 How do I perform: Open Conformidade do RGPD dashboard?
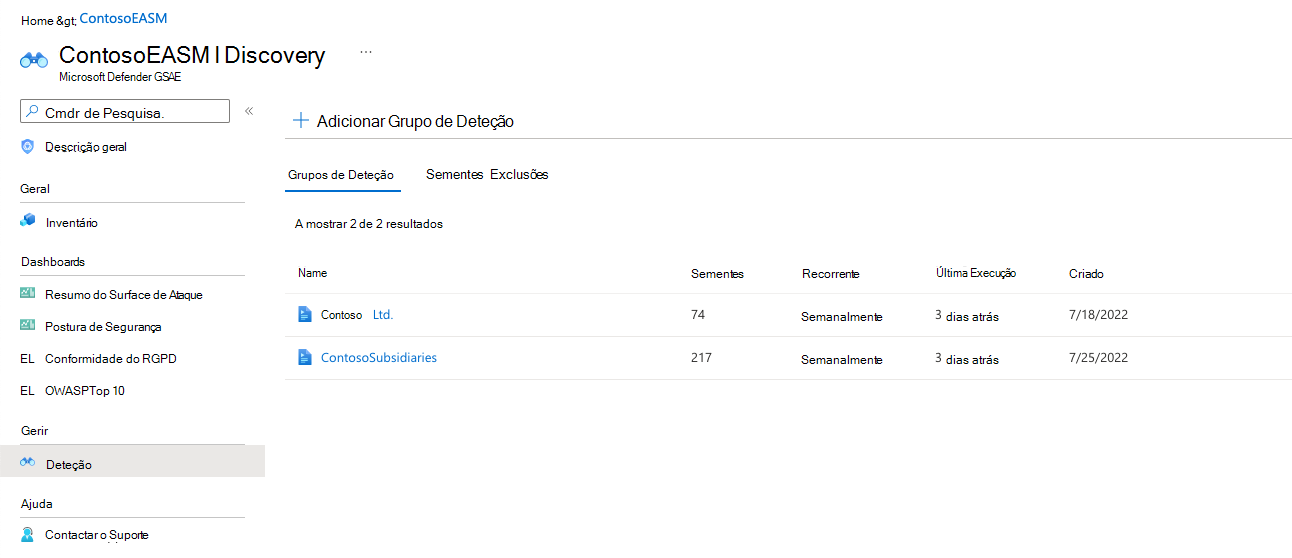[x=111, y=359]
